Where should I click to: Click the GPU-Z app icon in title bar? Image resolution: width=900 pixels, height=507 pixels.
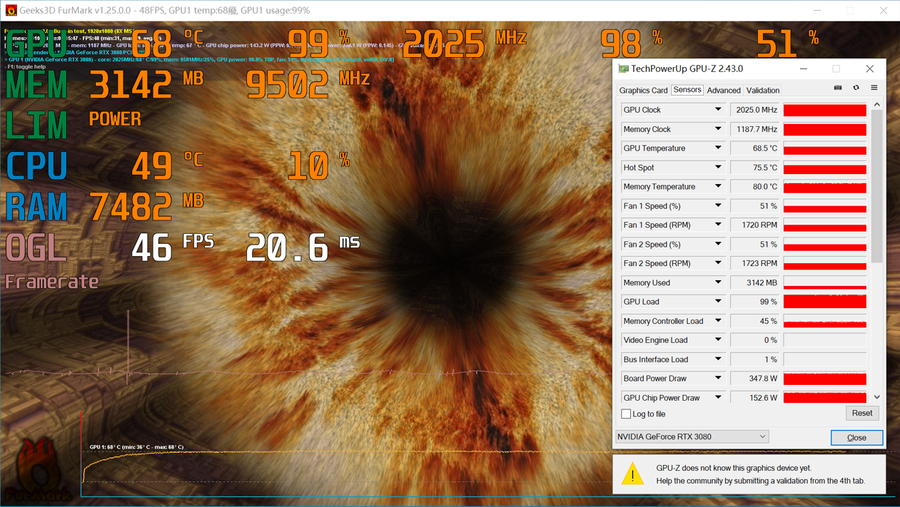pyautogui.click(x=624, y=69)
